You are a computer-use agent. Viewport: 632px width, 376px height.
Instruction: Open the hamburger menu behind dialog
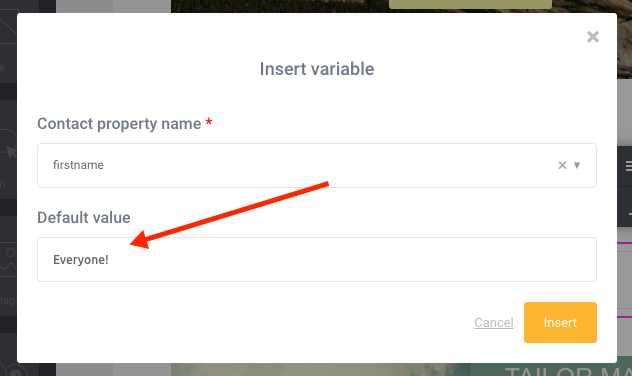pos(628,166)
